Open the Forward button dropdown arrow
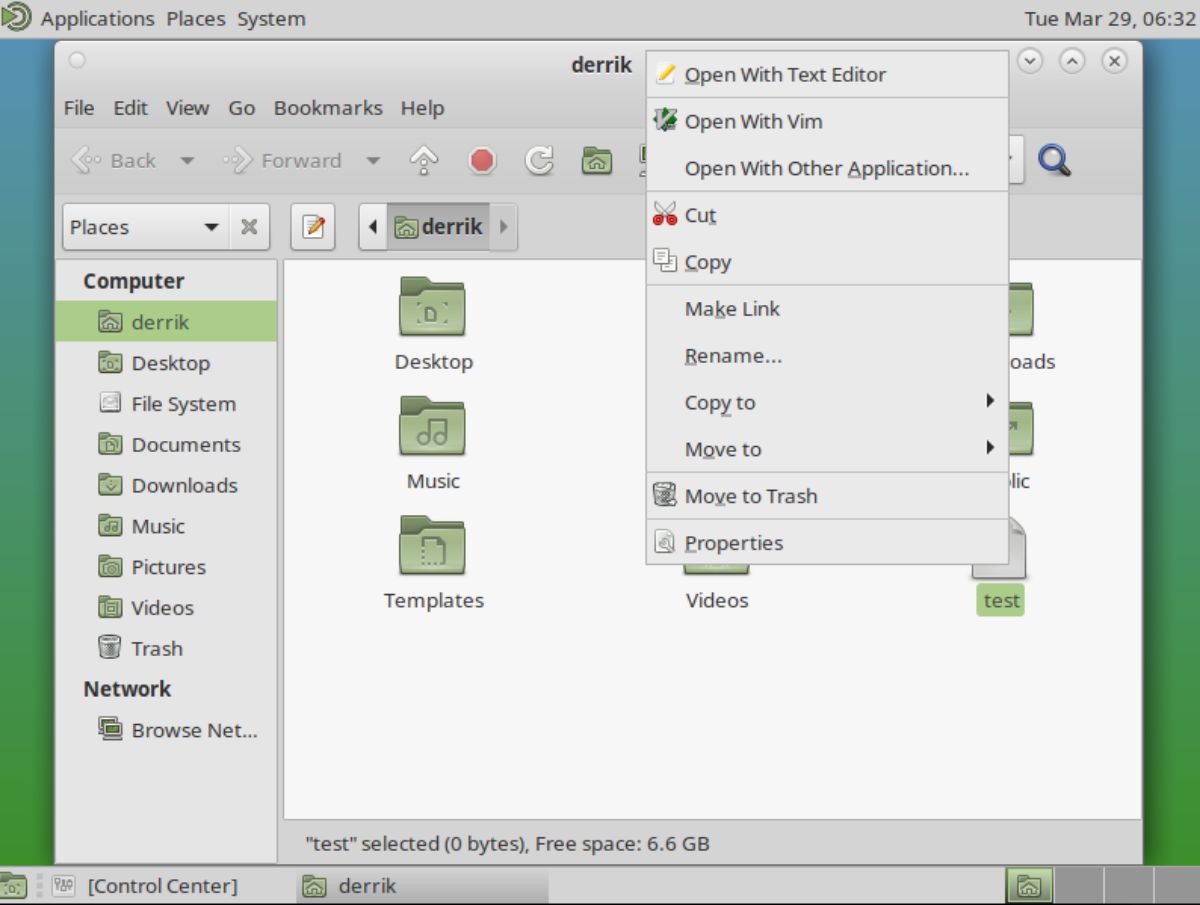Screen dimensions: 1200x905 pos(373,160)
